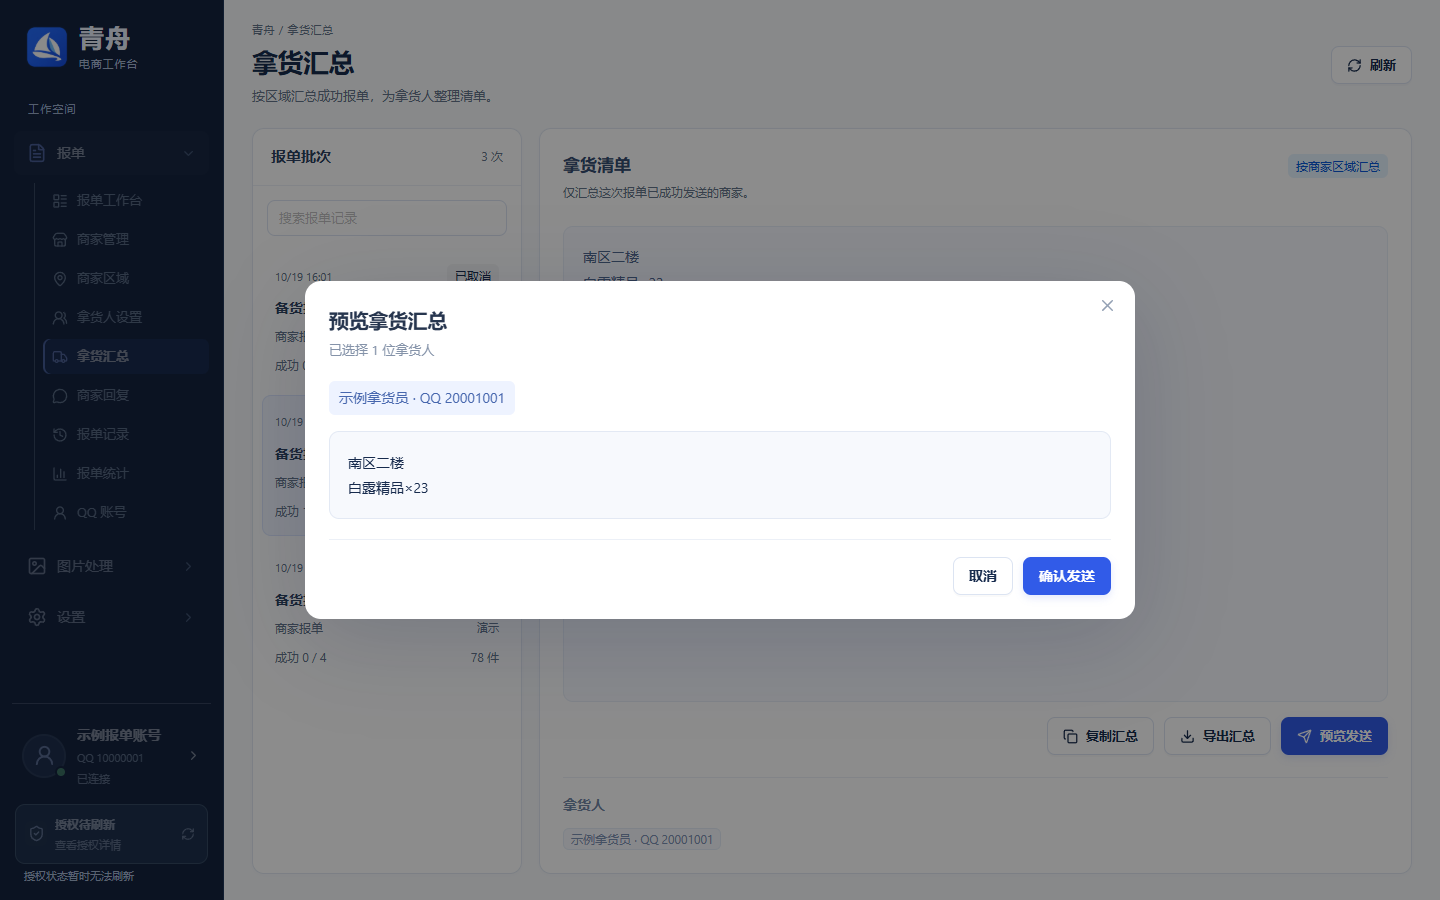The image size is (1440, 900).
Task: Open 报单记录 label in the sidebar
Action: pos(103,434)
